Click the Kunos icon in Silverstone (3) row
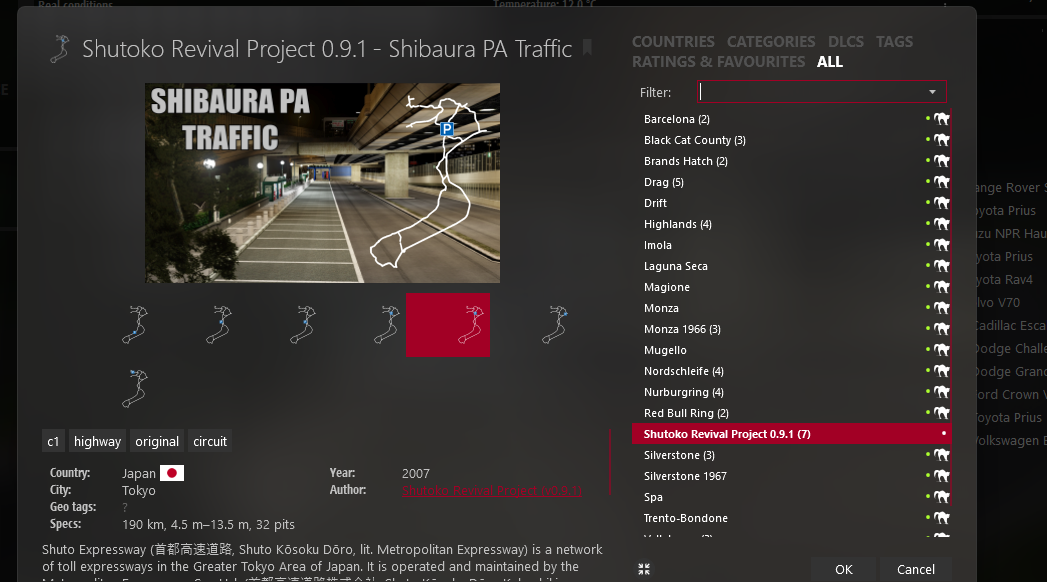 941,455
